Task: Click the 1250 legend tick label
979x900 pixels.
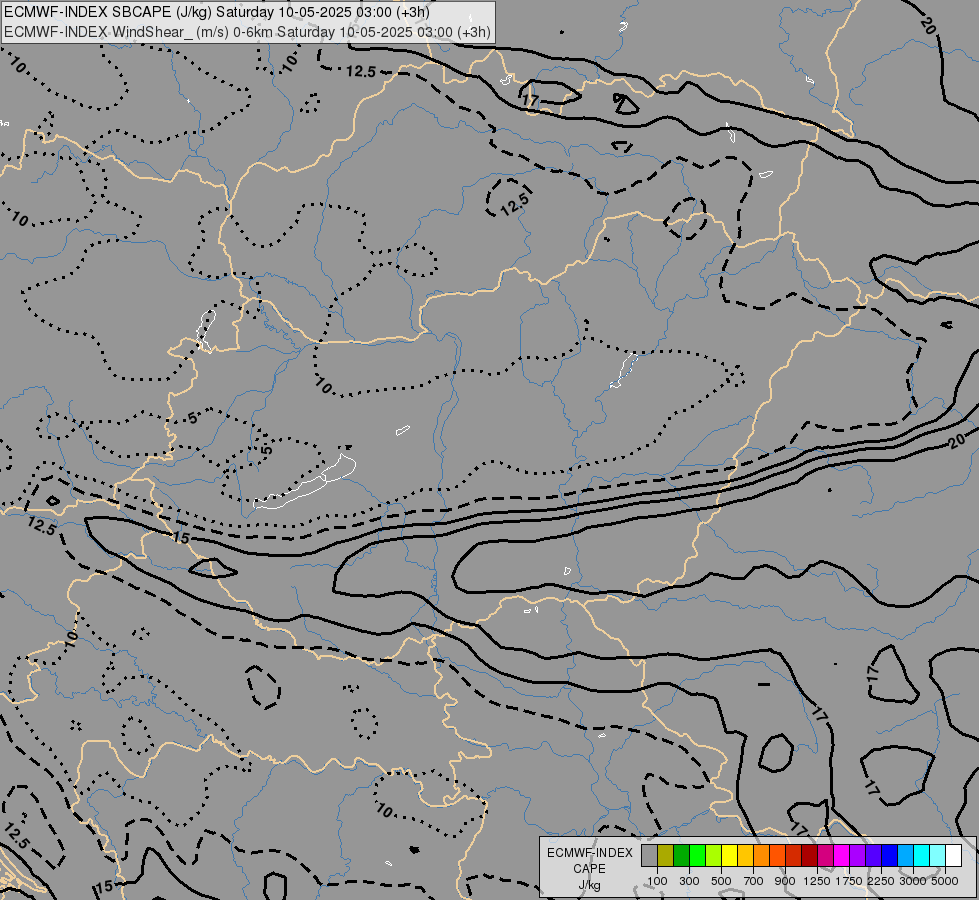Action: click(x=817, y=881)
